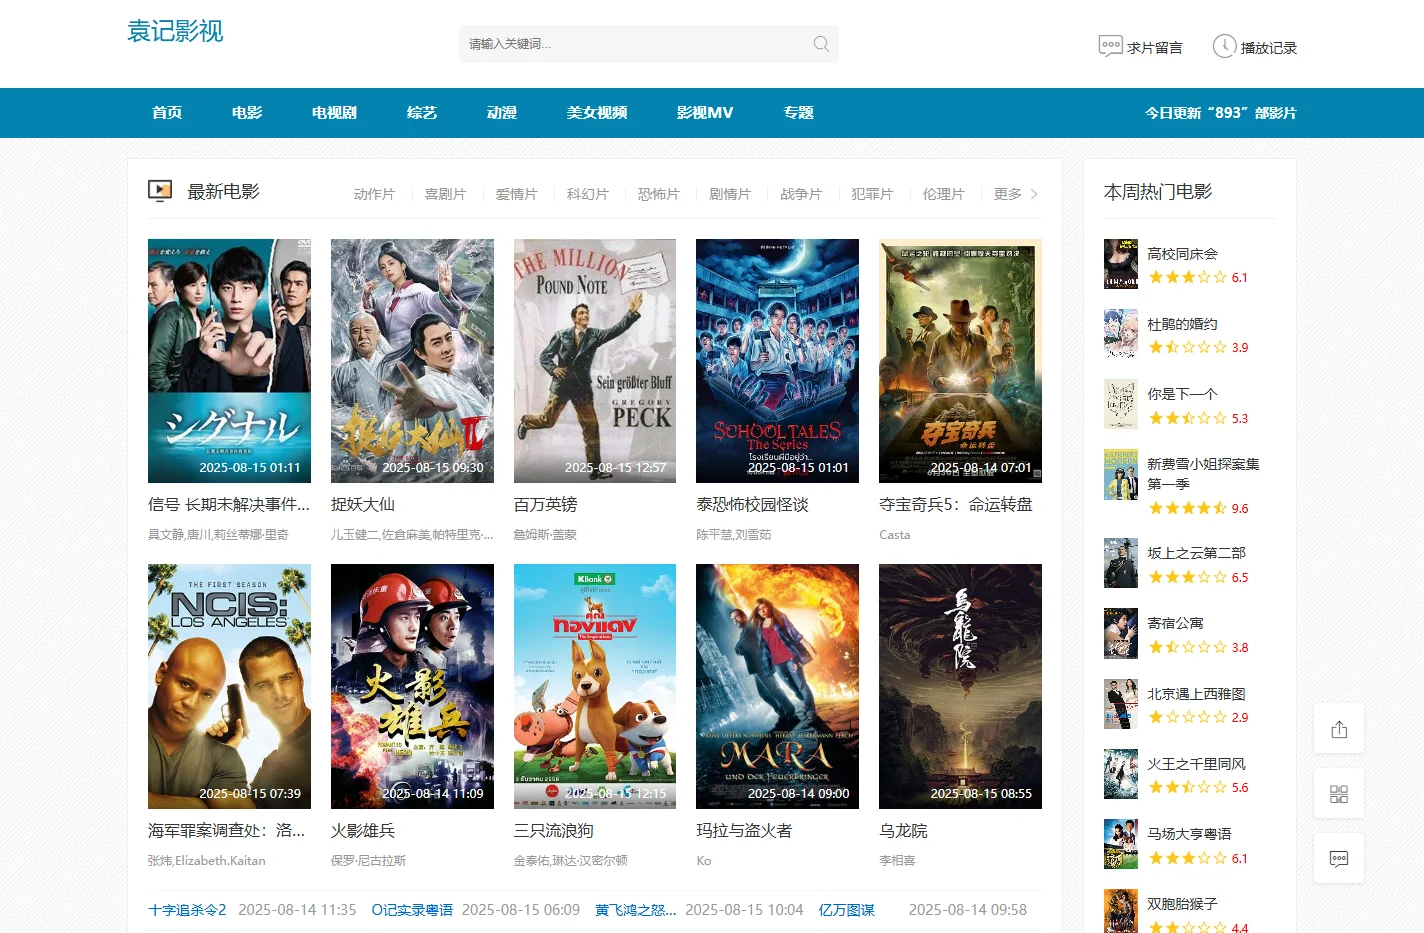
Task: Open 马场大亨粤语 hot entry
Action: tap(1189, 834)
